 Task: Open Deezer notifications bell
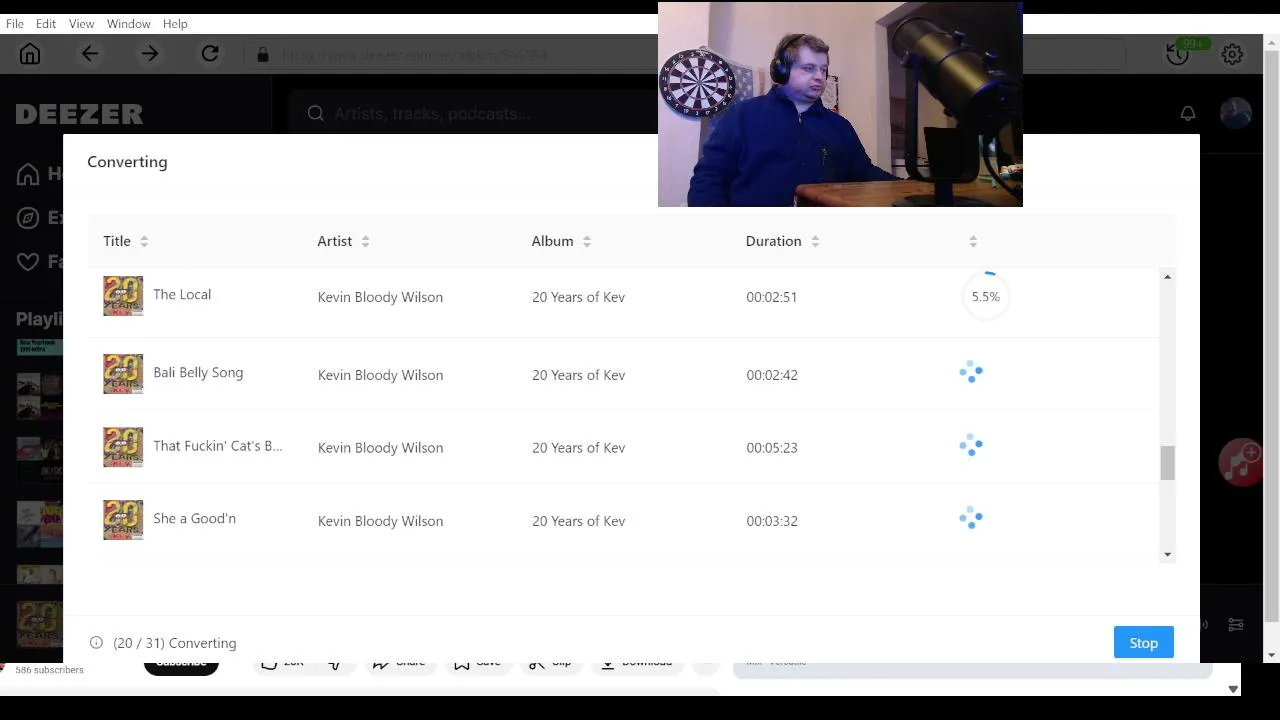pos(1188,113)
